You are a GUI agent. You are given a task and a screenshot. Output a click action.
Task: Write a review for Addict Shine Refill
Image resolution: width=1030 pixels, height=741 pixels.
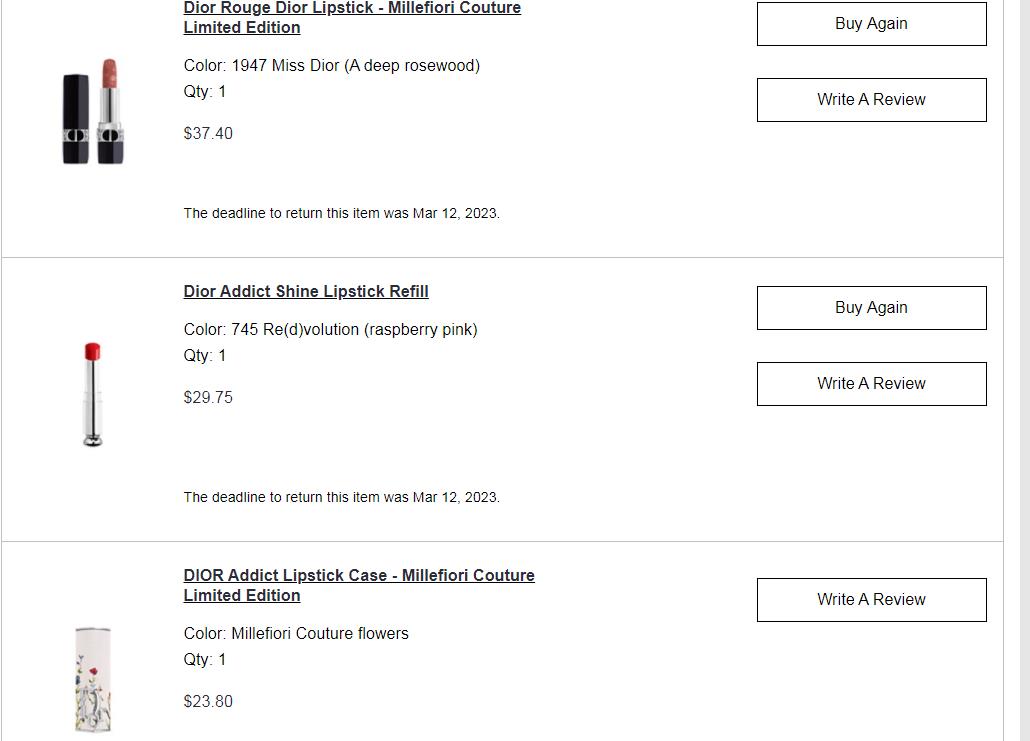[x=871, y=384]
